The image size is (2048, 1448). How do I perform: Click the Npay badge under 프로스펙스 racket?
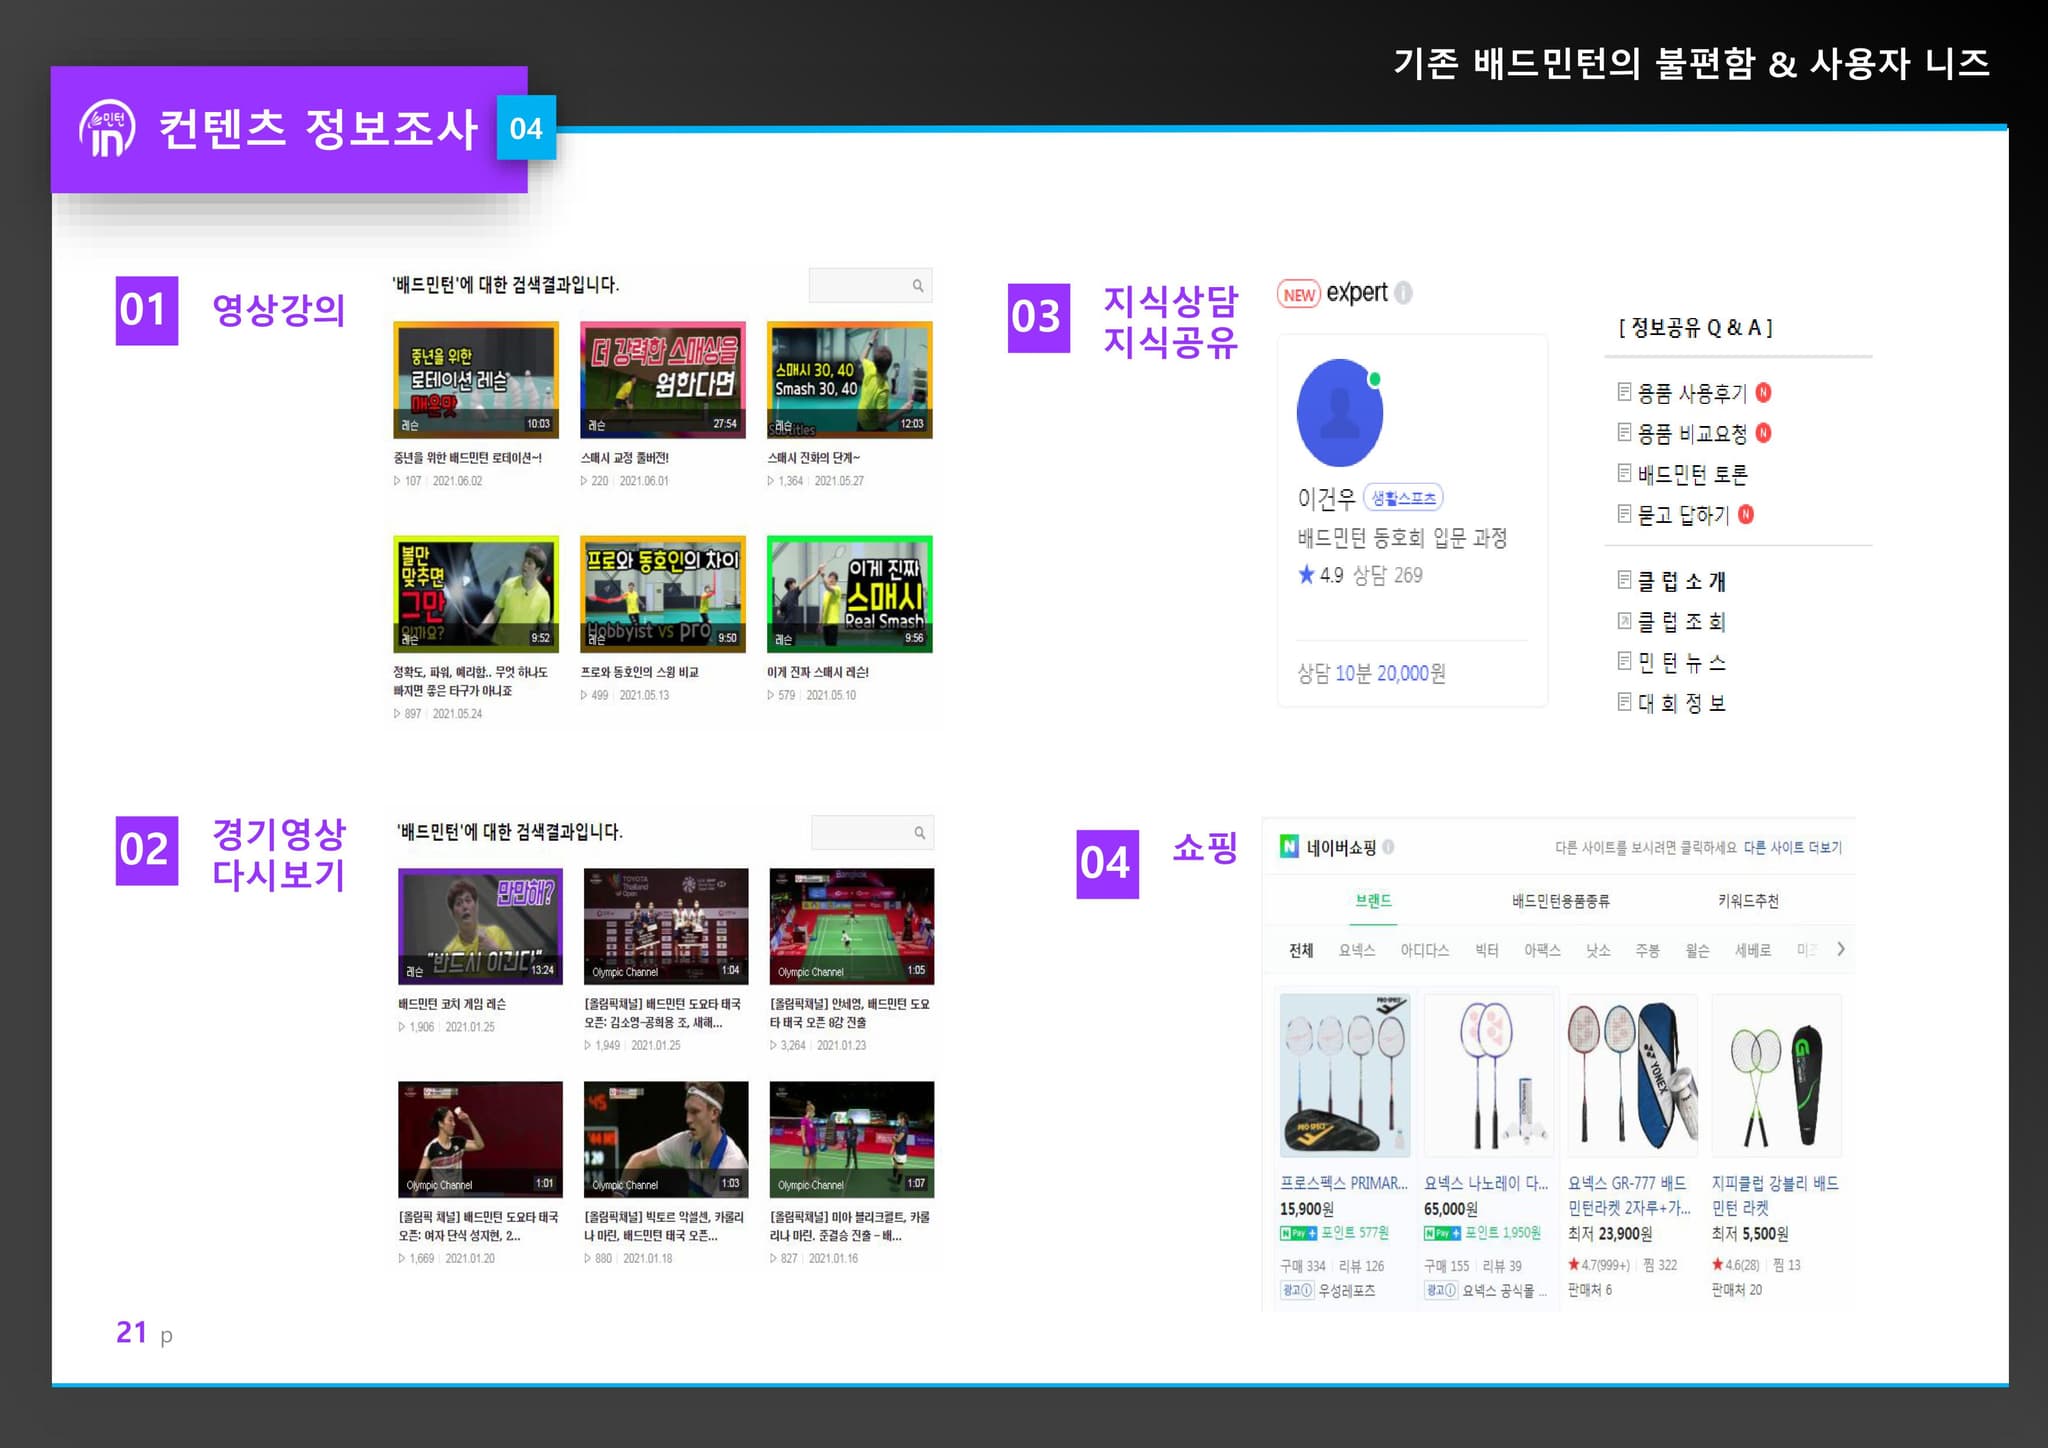coord(1298,1233)
